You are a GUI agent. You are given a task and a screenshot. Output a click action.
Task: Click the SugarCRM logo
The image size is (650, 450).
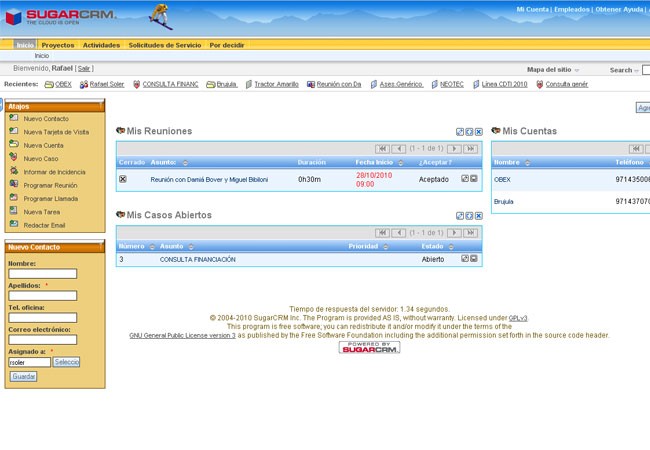click(61, 17)
